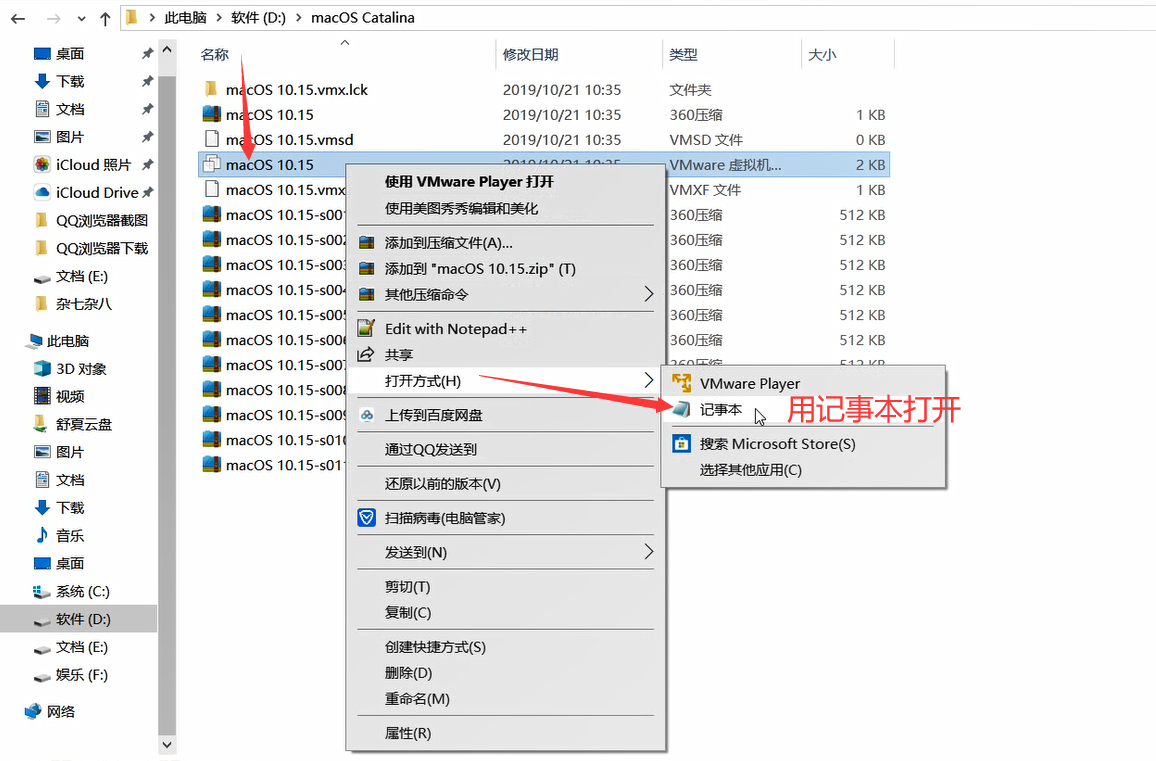This screenshot has height=761, width=1156.
Task: Unpin iCloud Drive from Quick Access
Action: point(149,192)
